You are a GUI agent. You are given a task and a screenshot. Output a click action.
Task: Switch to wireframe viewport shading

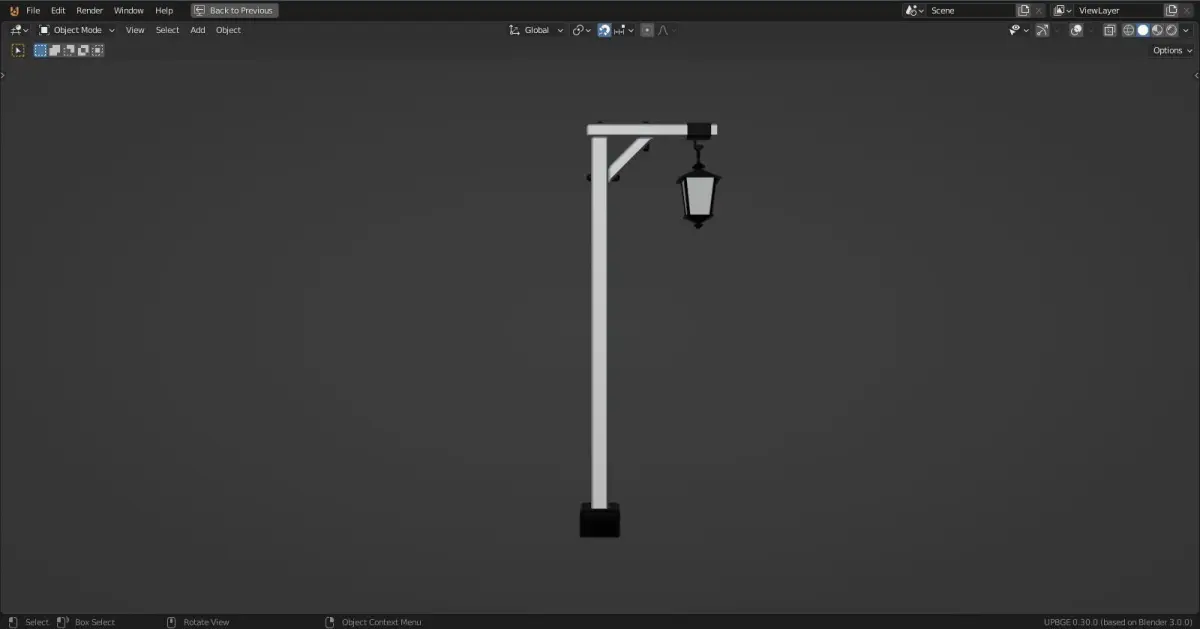(1129, 30)
